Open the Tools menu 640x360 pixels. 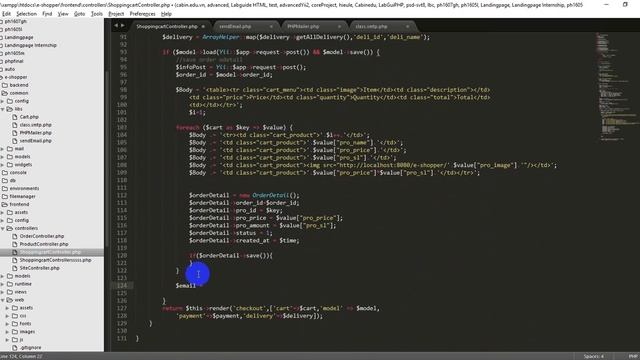point(97,14)
